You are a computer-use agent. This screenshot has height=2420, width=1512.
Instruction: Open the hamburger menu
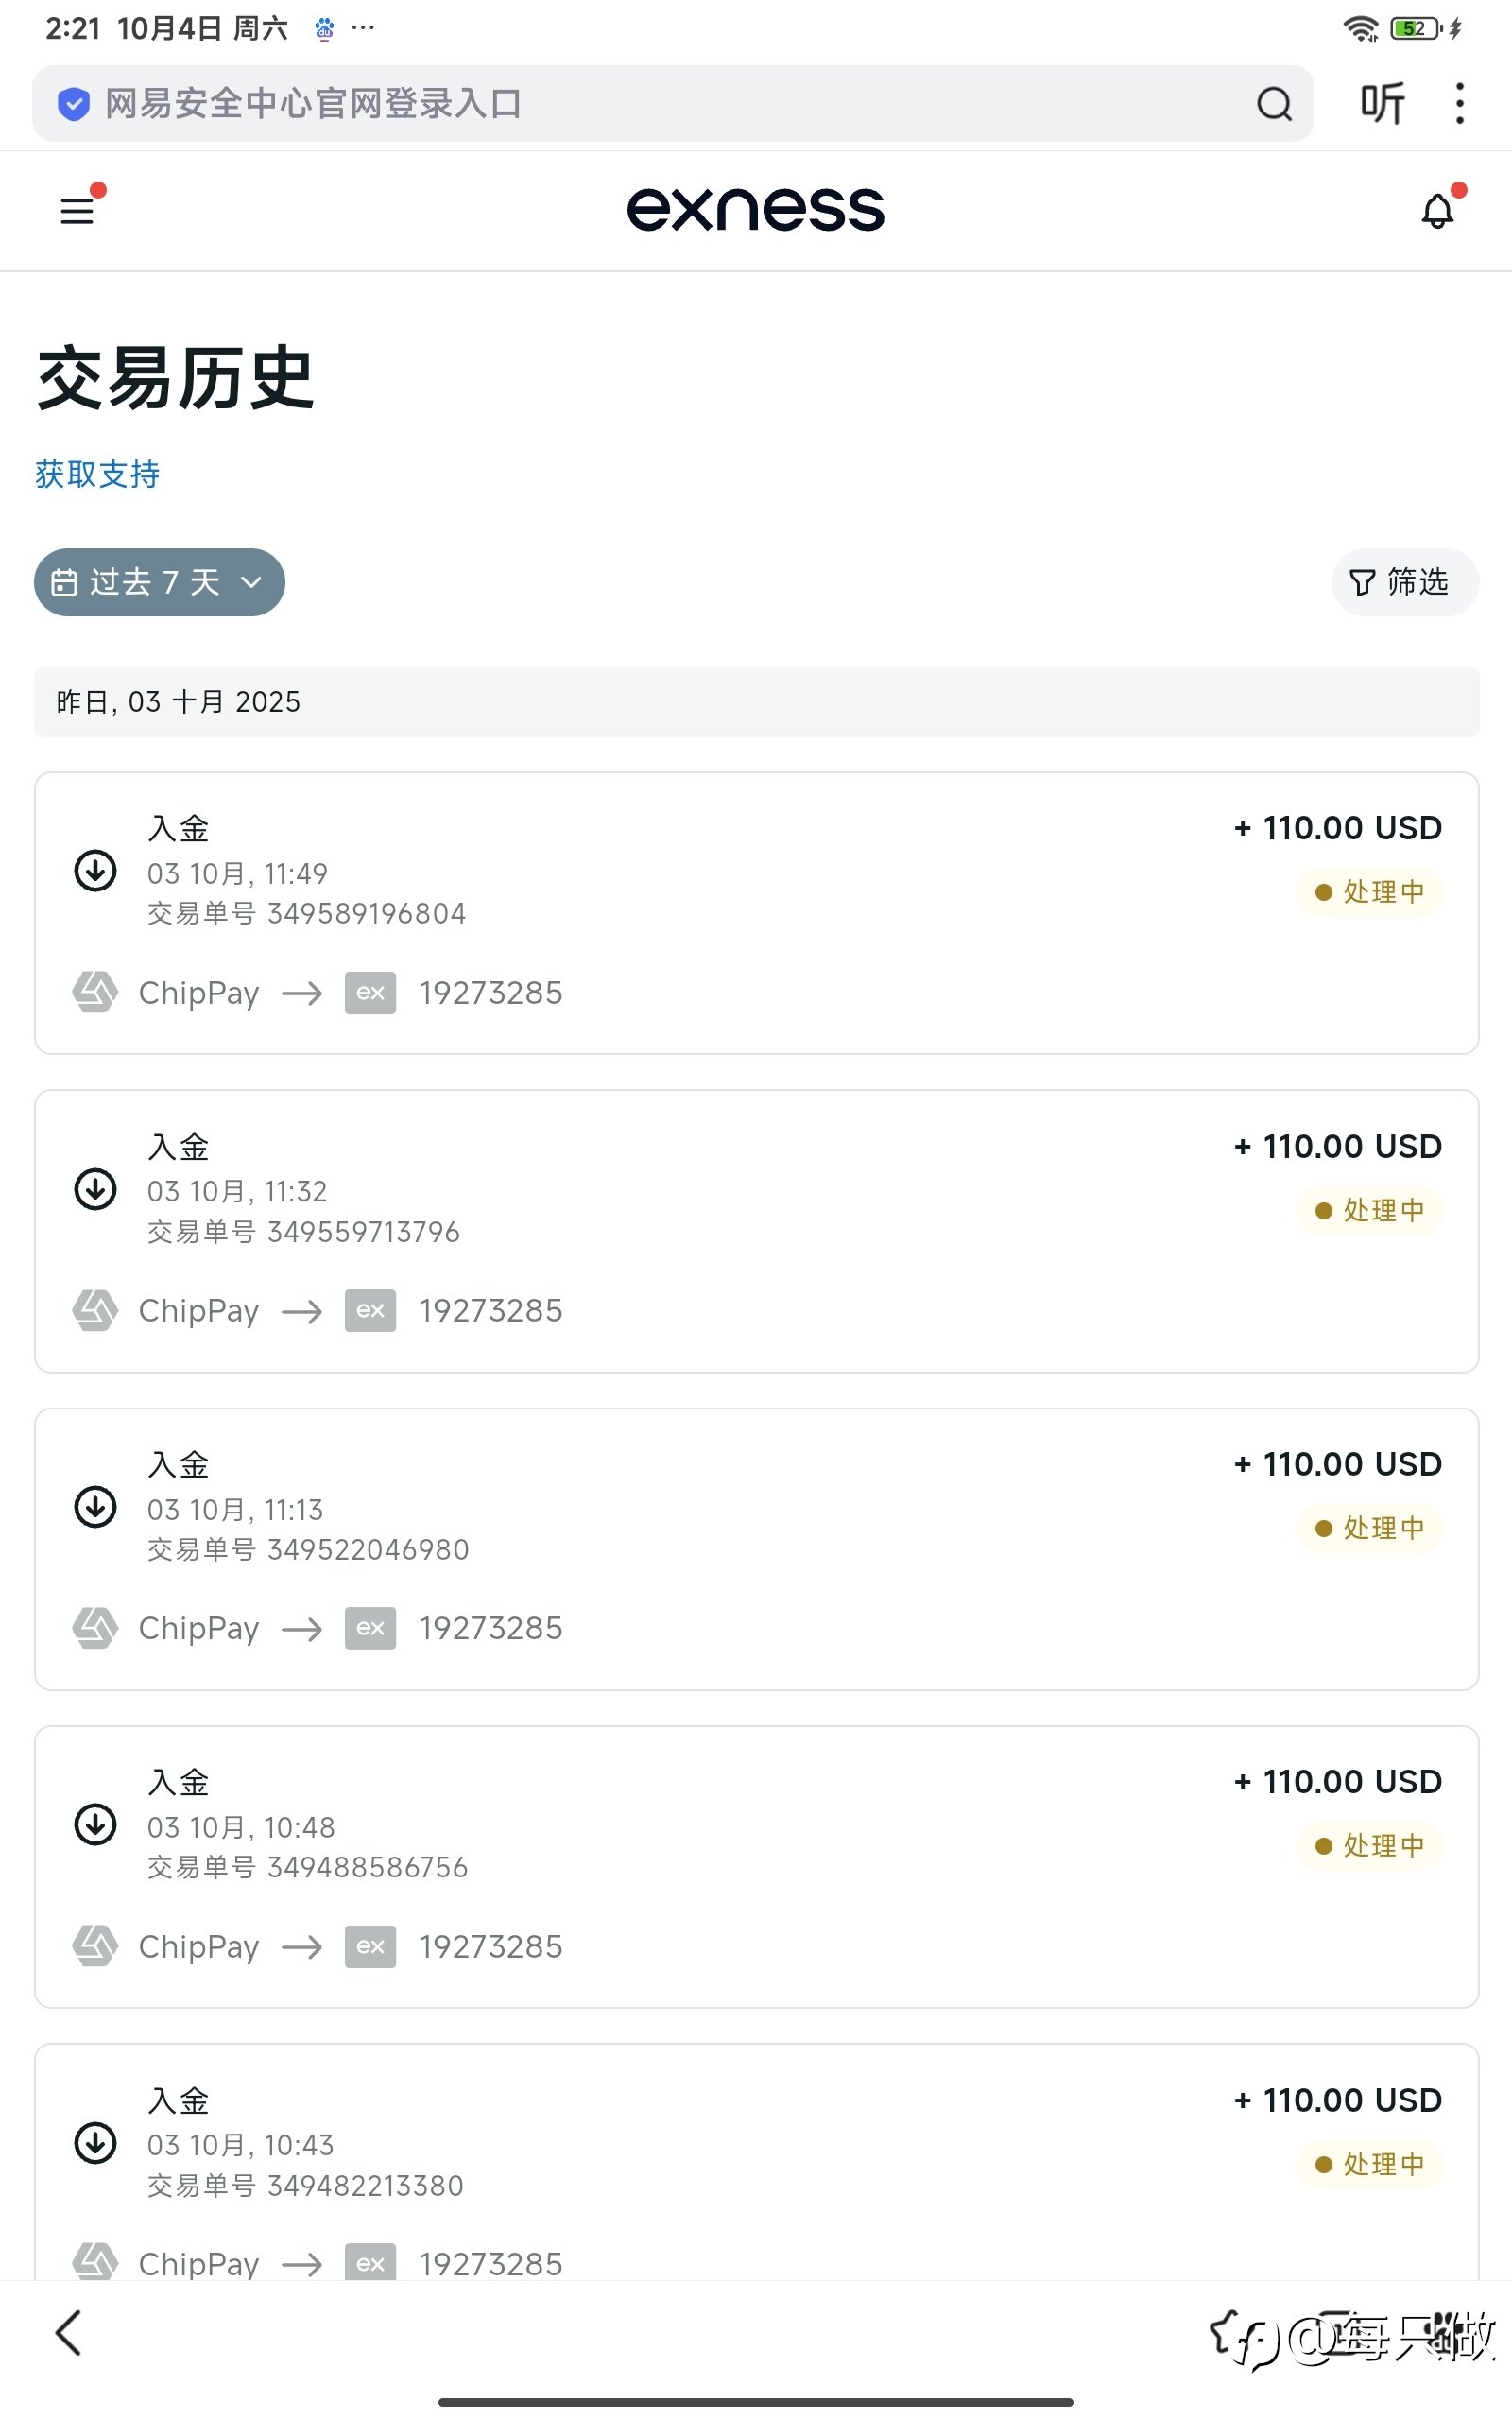(x=77, y=210)
